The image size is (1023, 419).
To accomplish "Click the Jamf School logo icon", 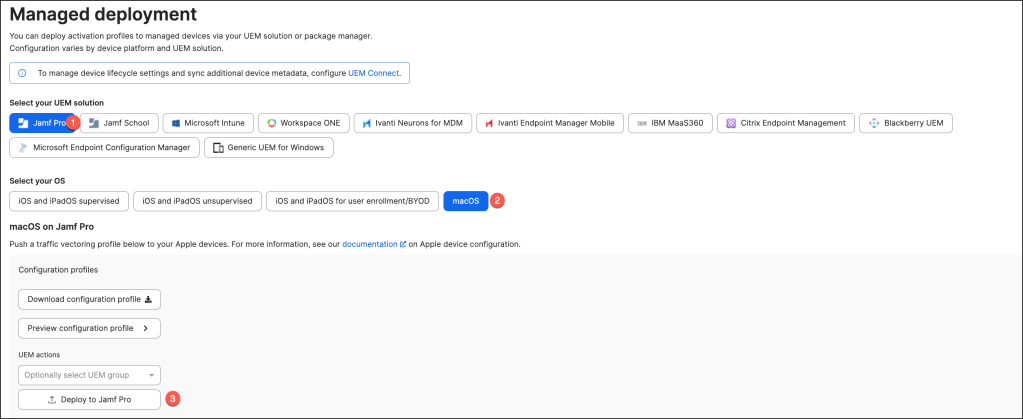I will [x=95, y=123].
